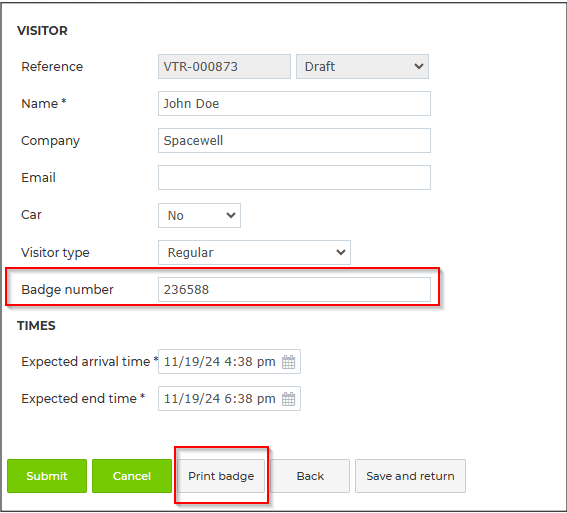This screenshot has height=513, width=567.
Task: Click the Submit button
Action: pyautogui.click(x=47, y=476)
